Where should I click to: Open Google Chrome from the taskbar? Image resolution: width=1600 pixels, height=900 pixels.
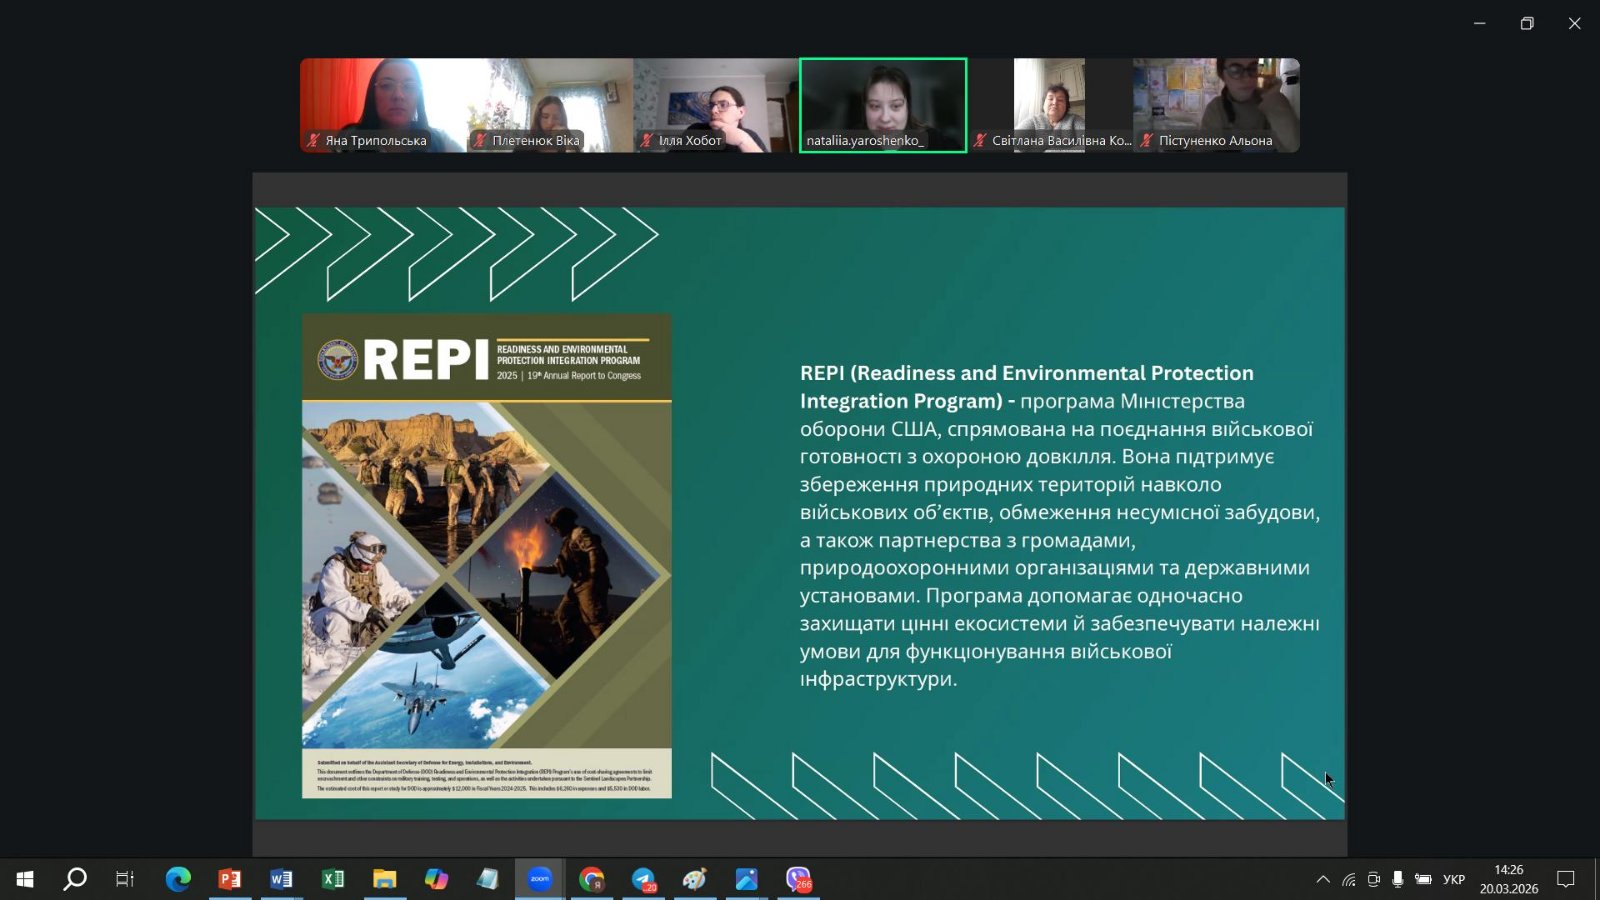tap(592, 879)
